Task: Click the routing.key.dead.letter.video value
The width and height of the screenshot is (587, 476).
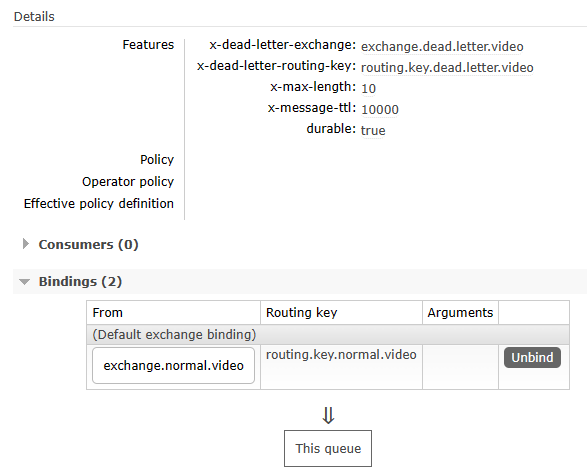Action: coord(447,68)
